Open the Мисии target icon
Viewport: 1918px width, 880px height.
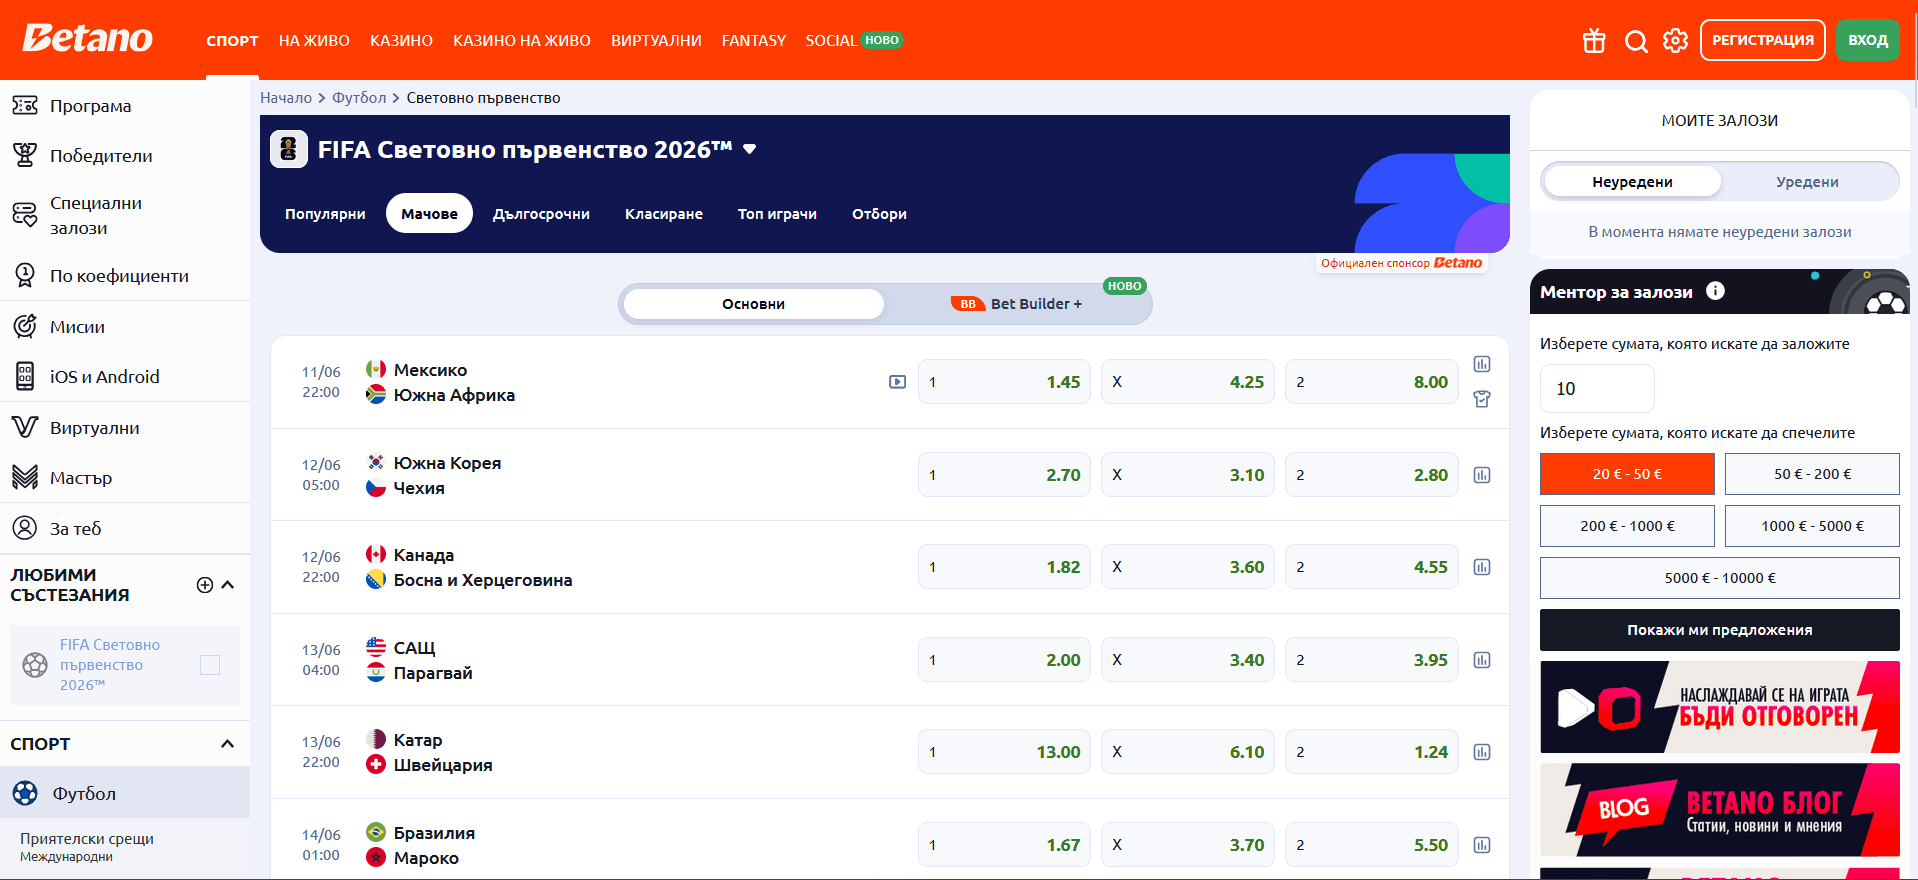point(25,326)
